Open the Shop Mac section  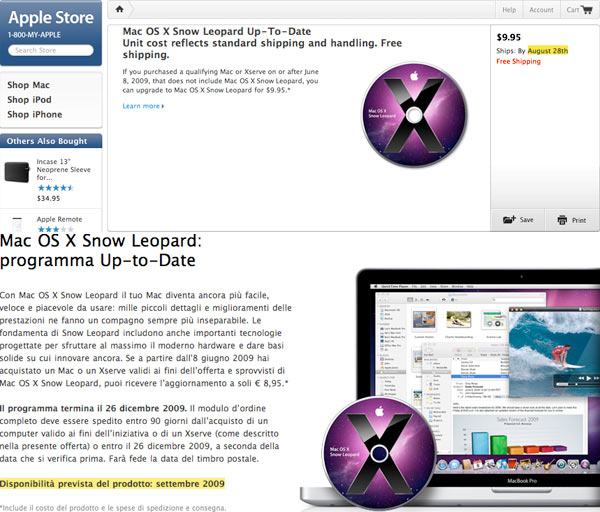[x=28, y=85]
